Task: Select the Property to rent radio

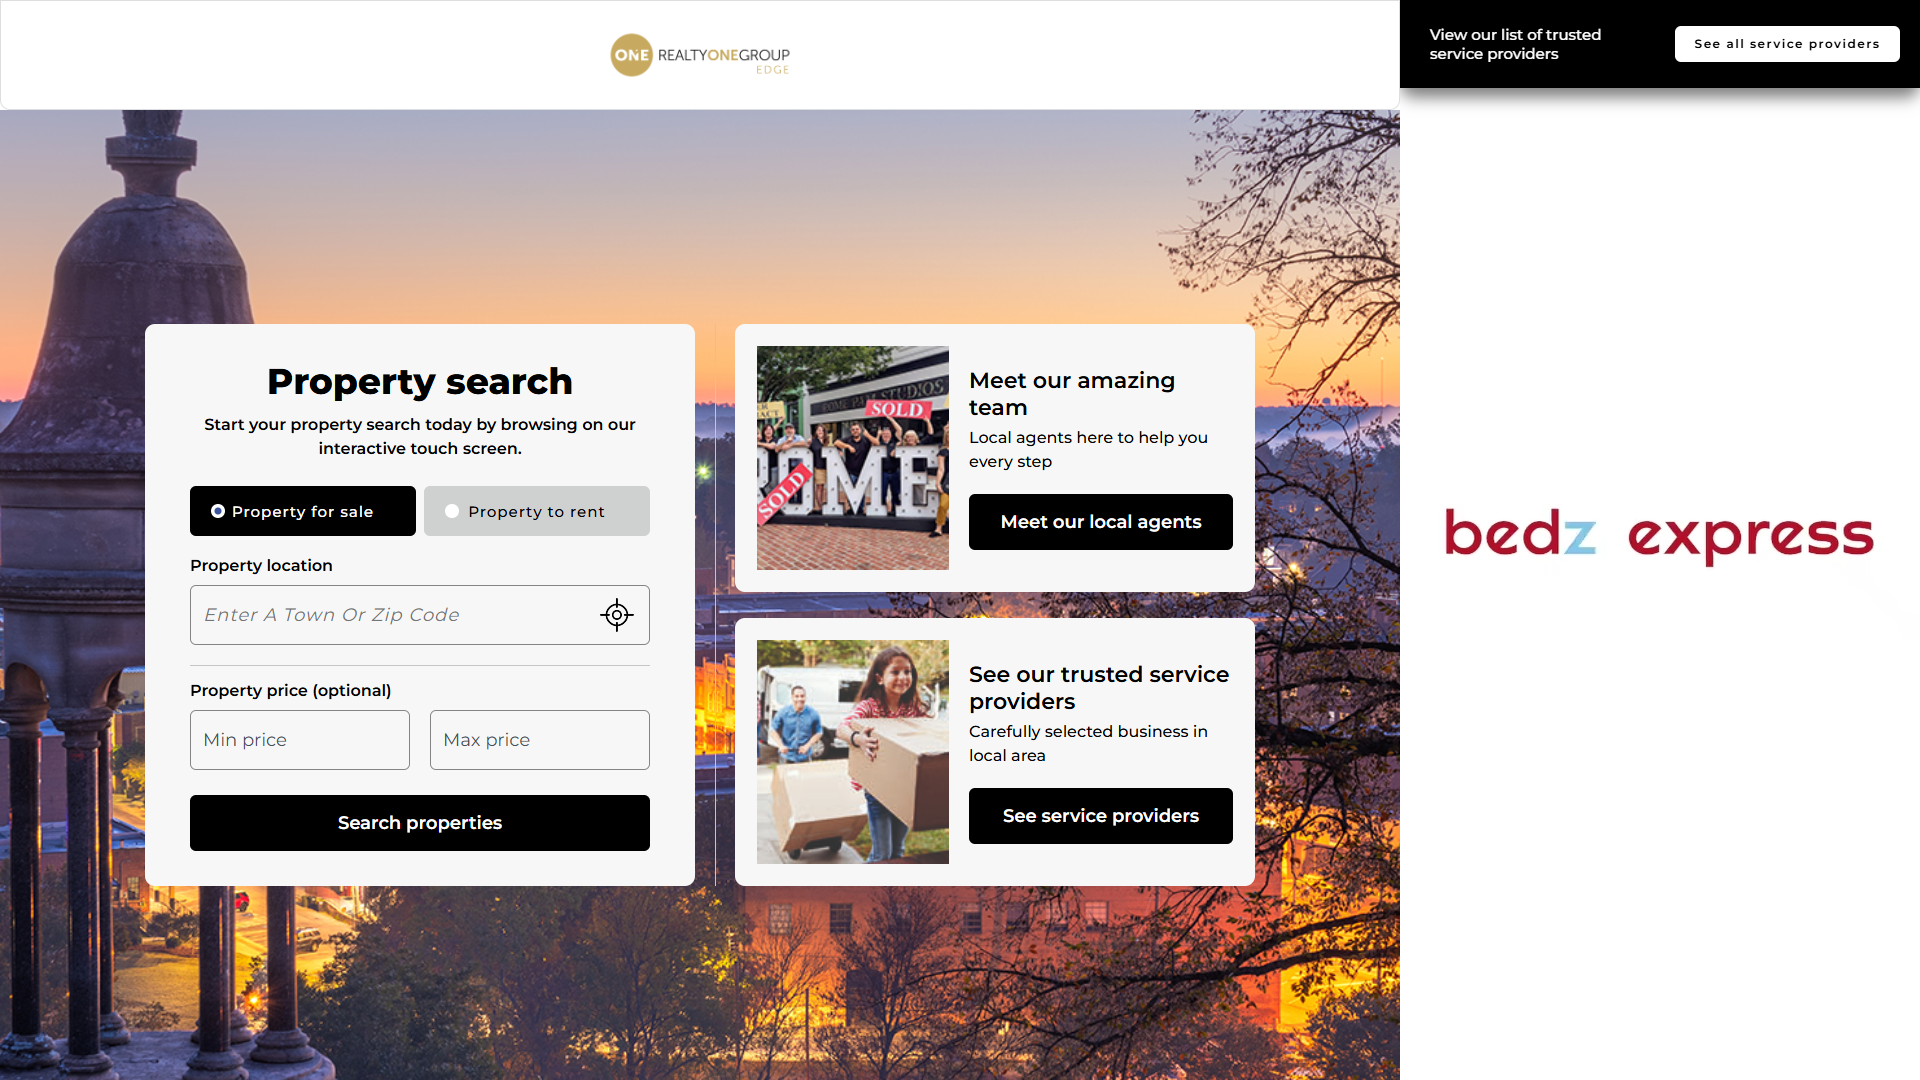Action: coord(537,511)
